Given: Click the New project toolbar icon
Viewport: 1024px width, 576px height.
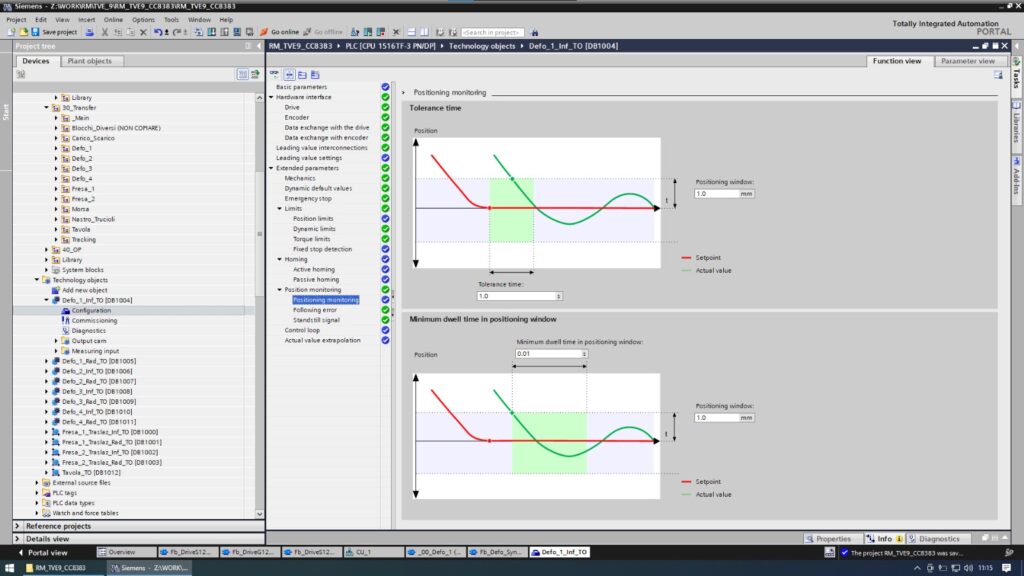Looking at the screenshot, I should tap(11, 32).
